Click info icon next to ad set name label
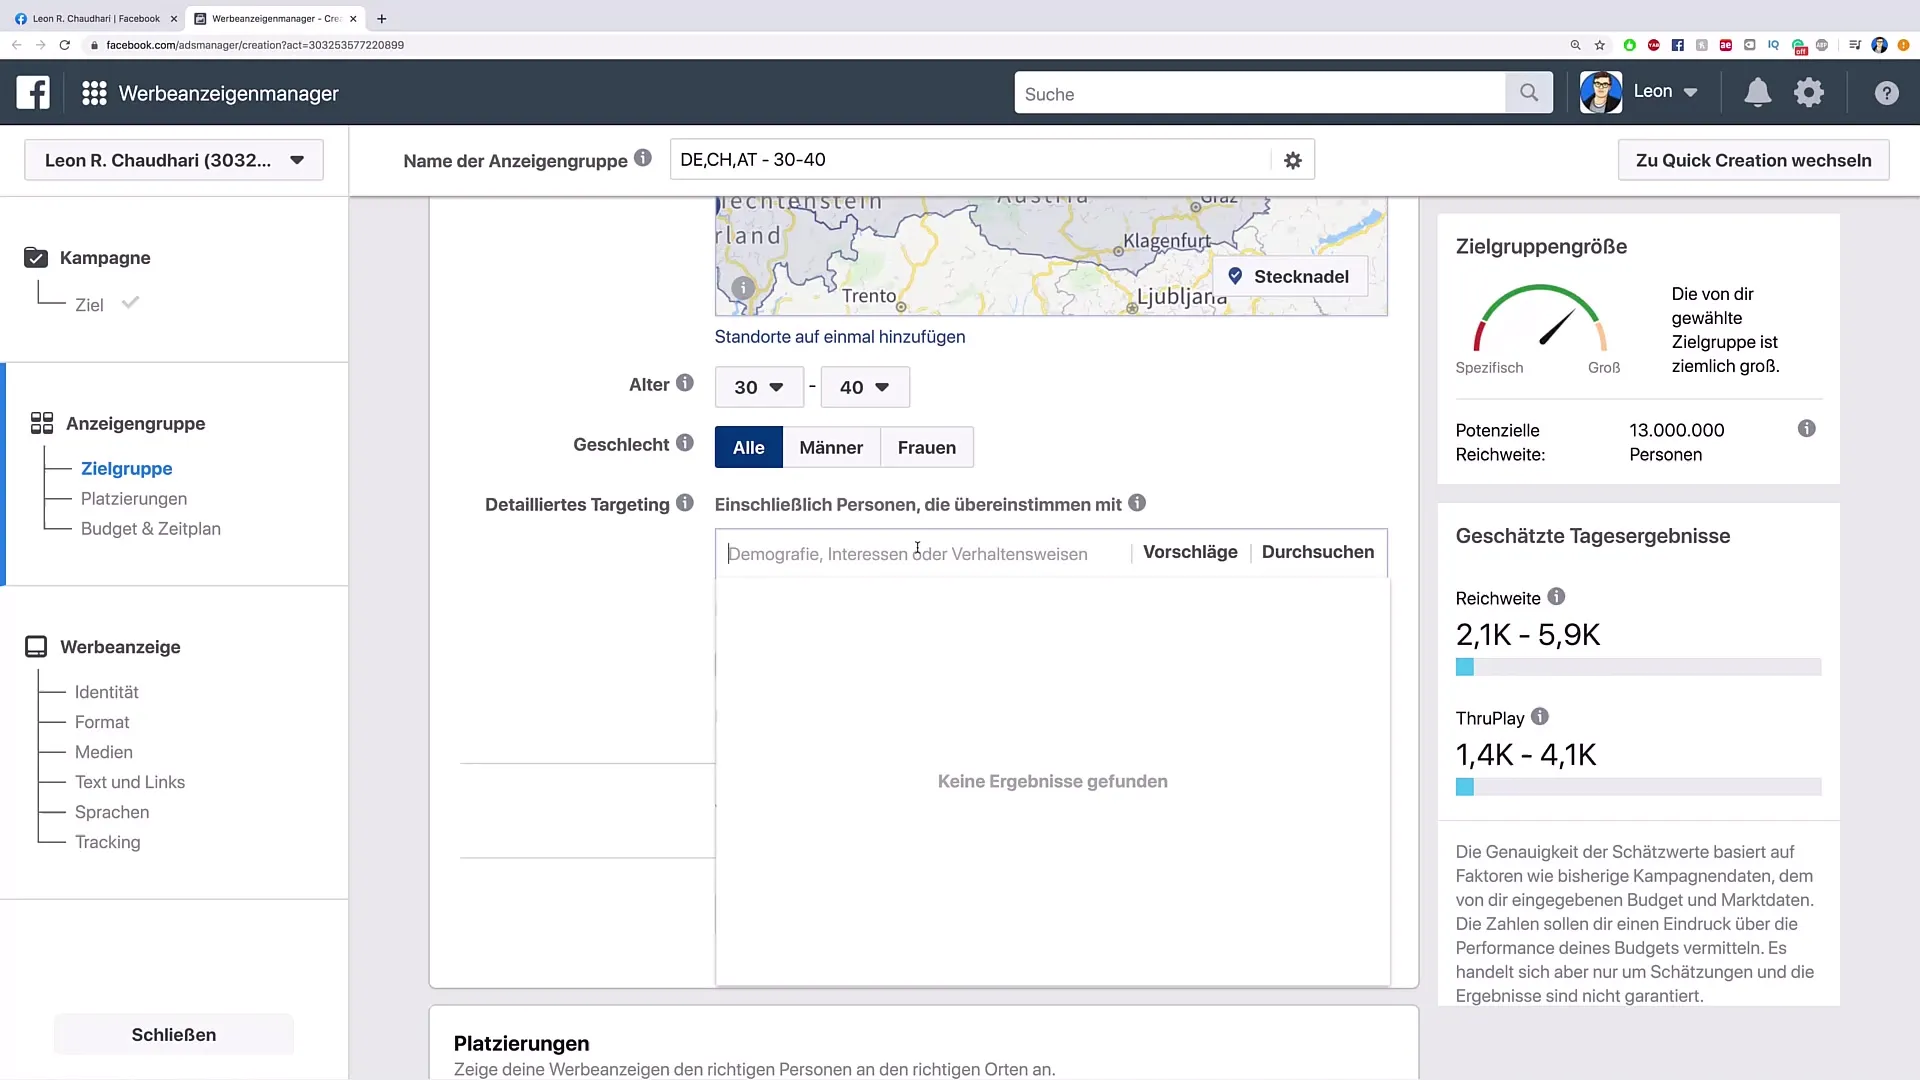This screenshot has height=1080, width=1920. click(x=643, y=158)
